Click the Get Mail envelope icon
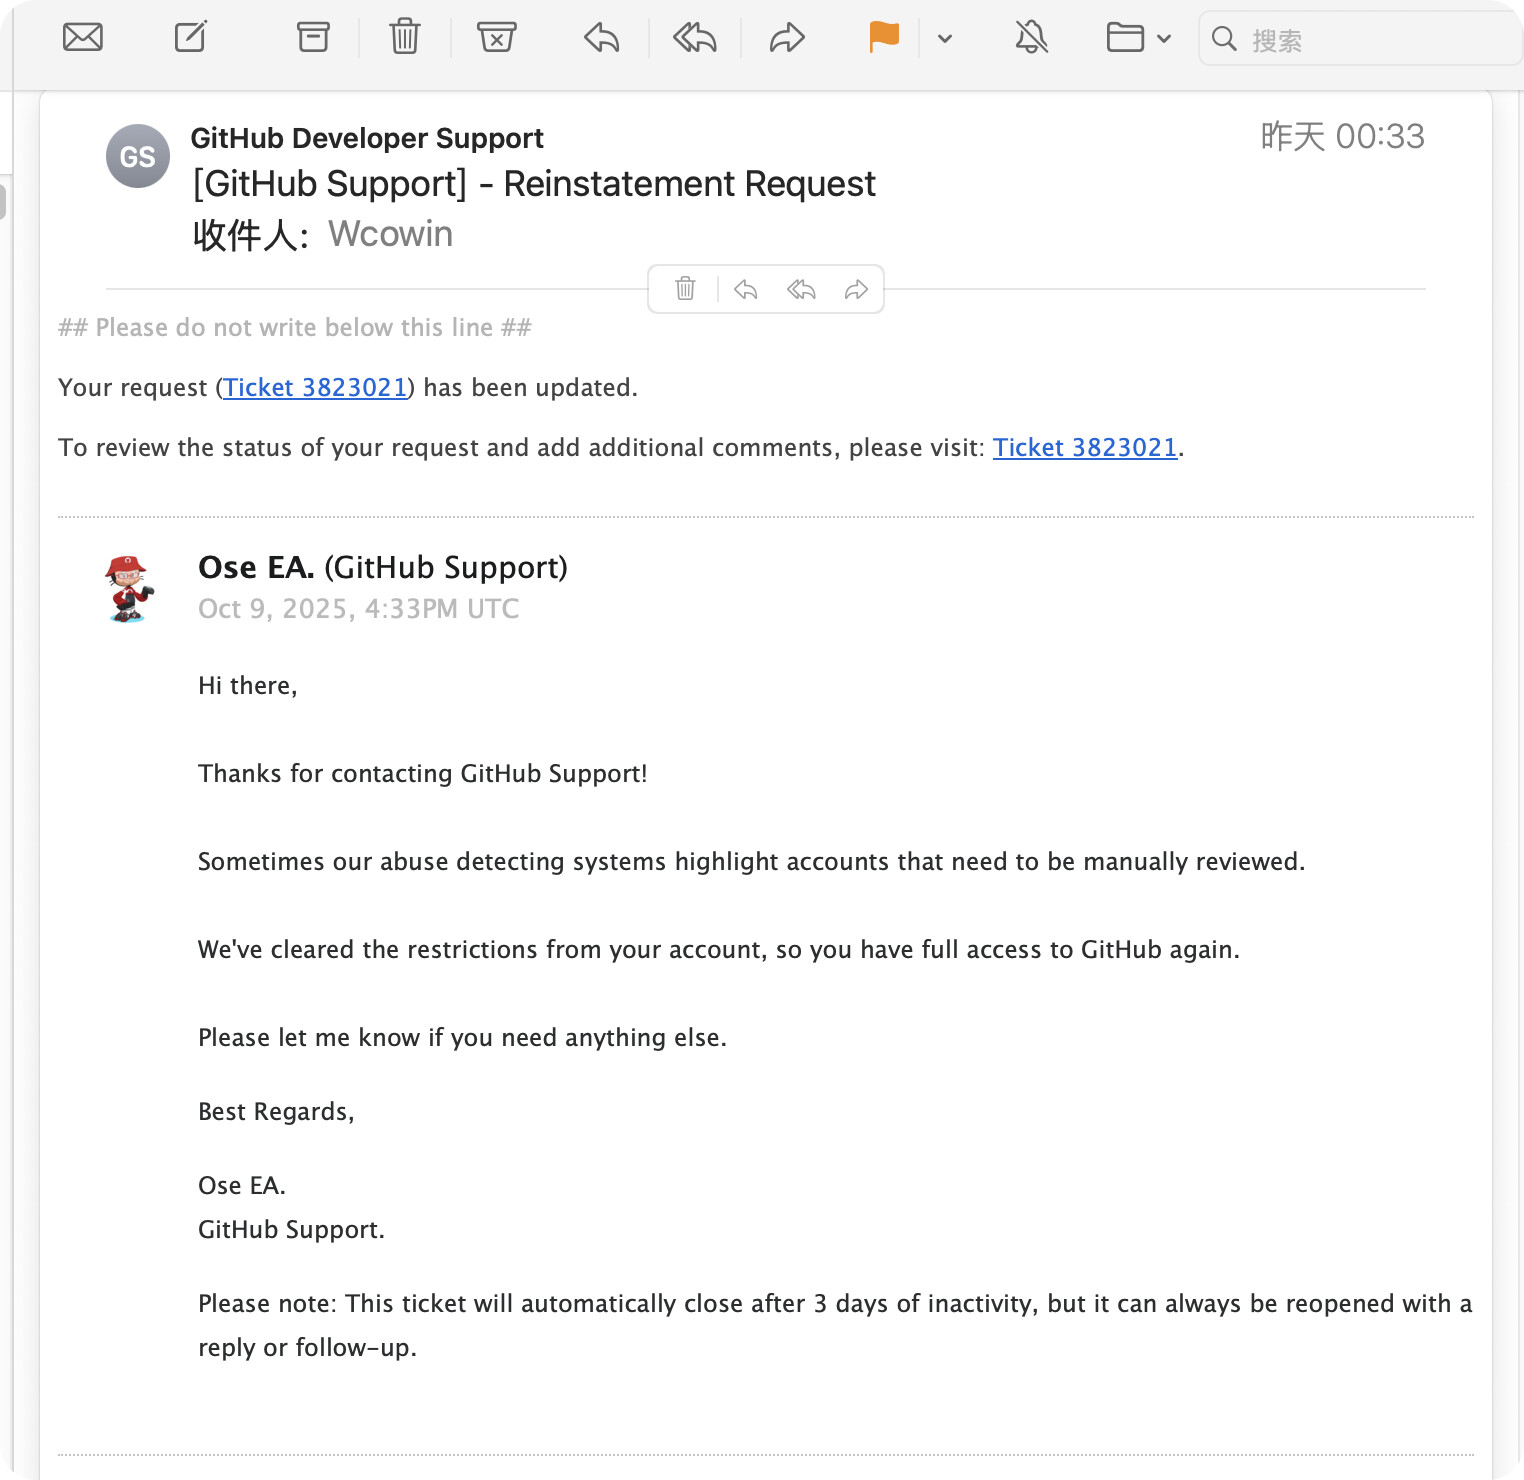This screenshot has width=1524, height=1480. click(x=83, y=38)
